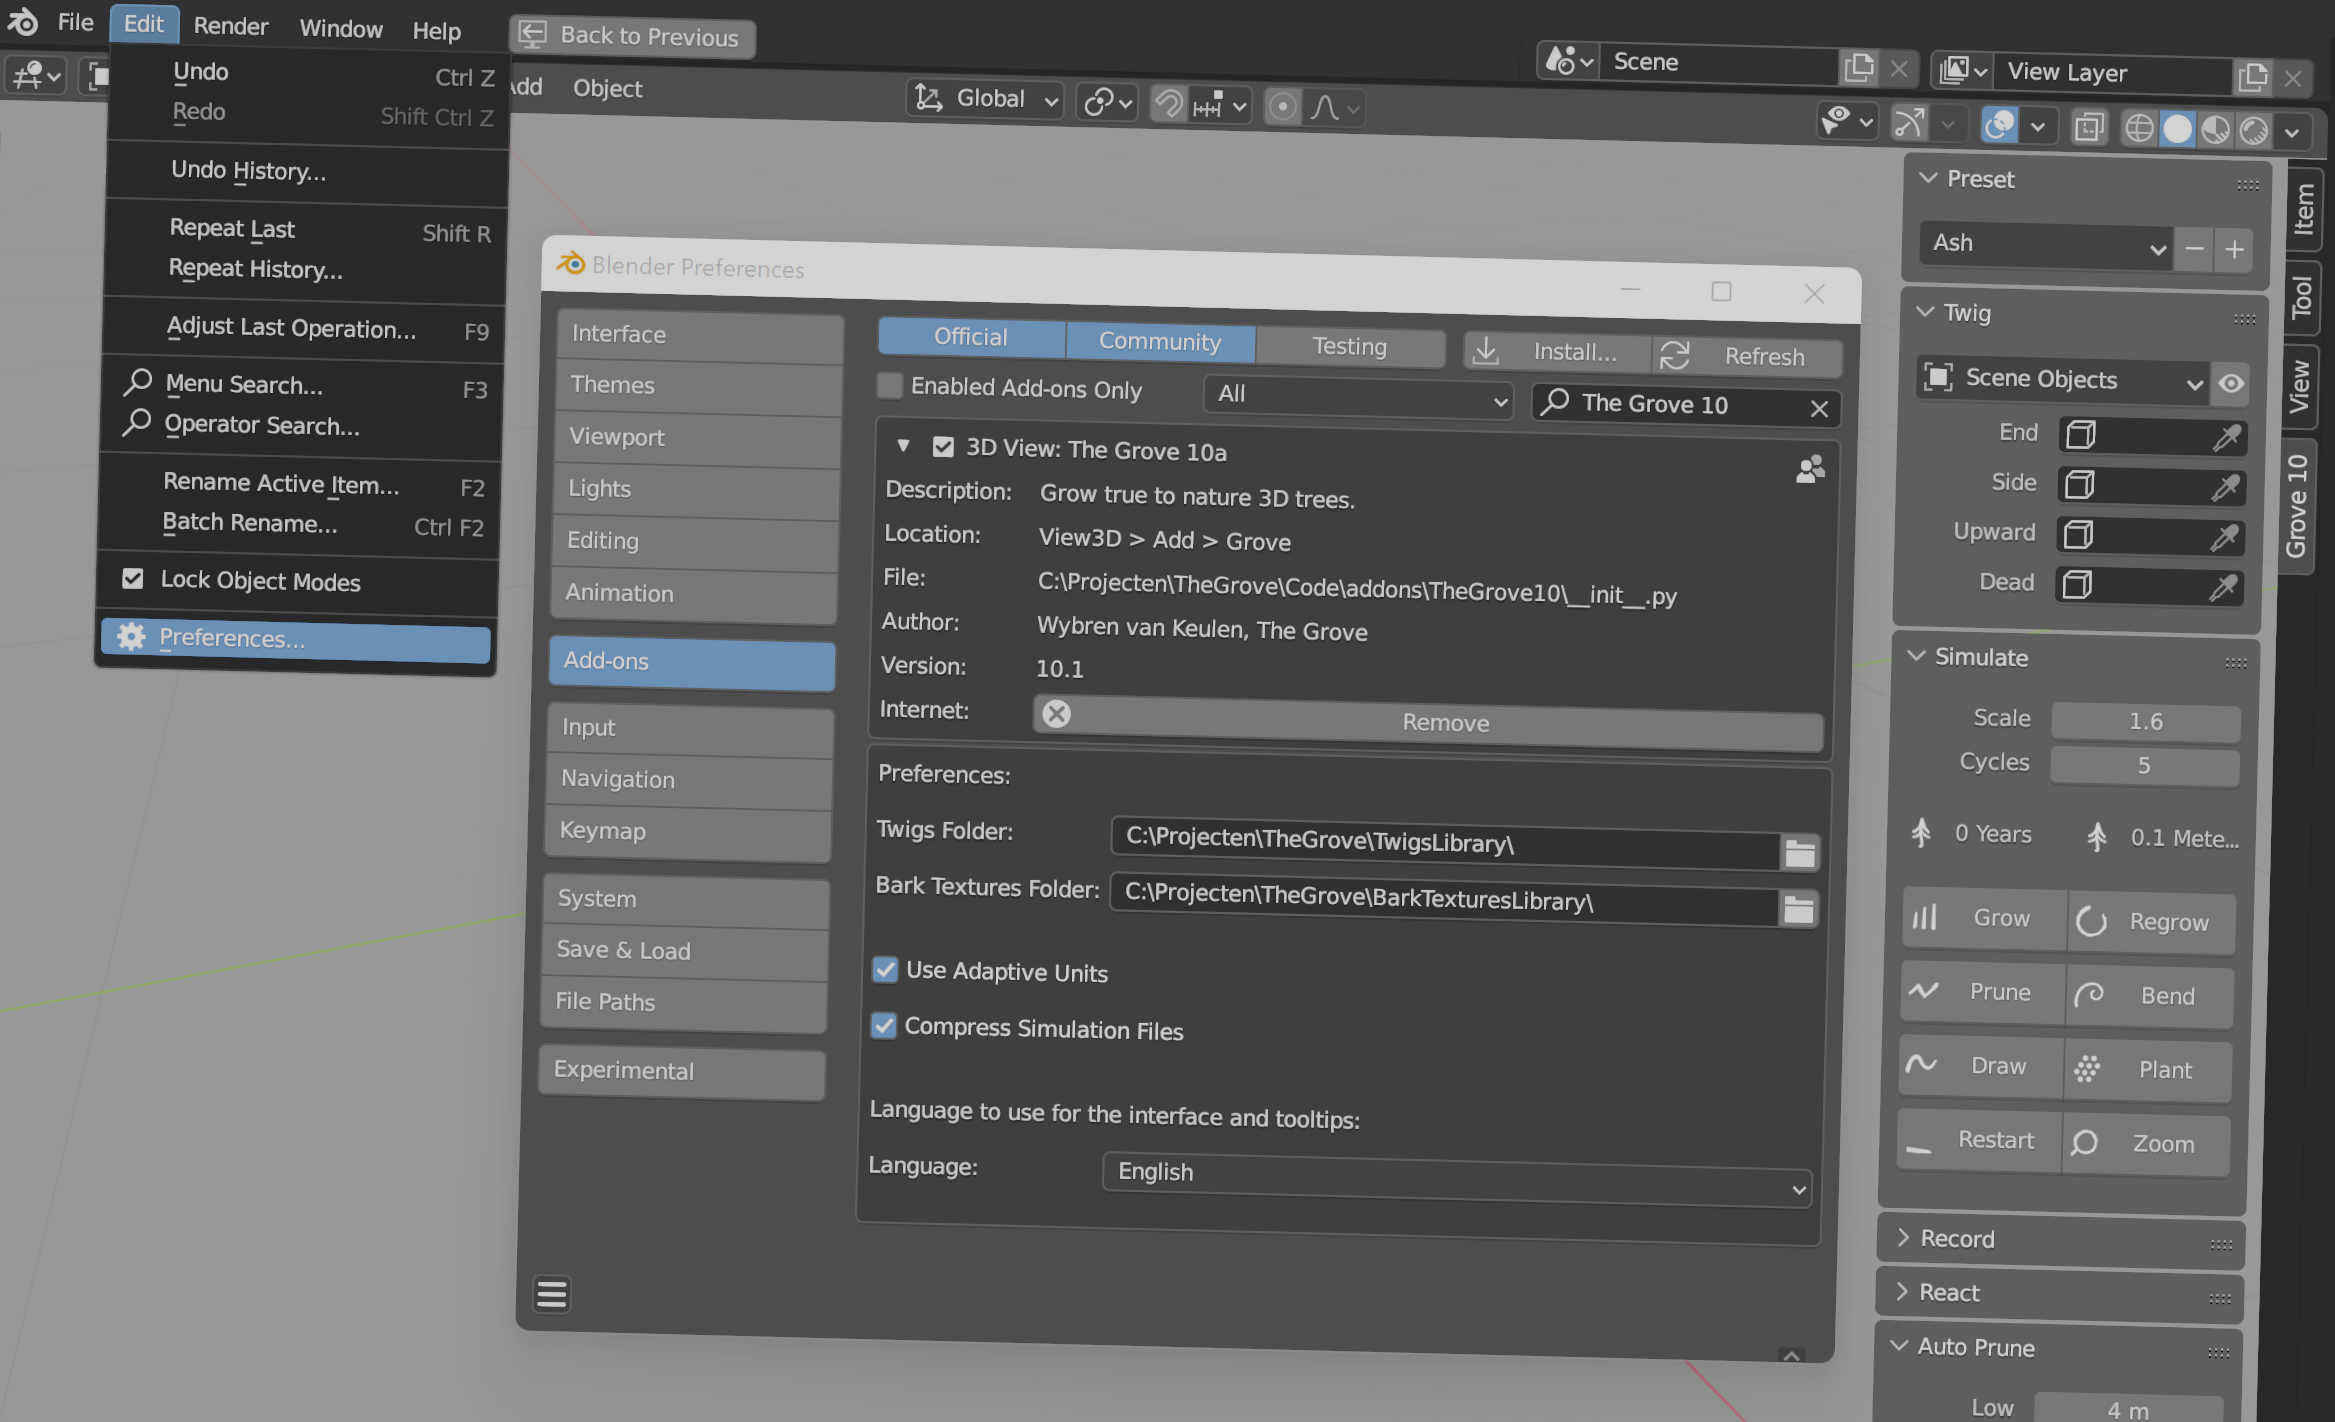This screenshot has width=2335, height=1422.
Task: Open the Scene Objects twig dropdown
Action: 2063,379
